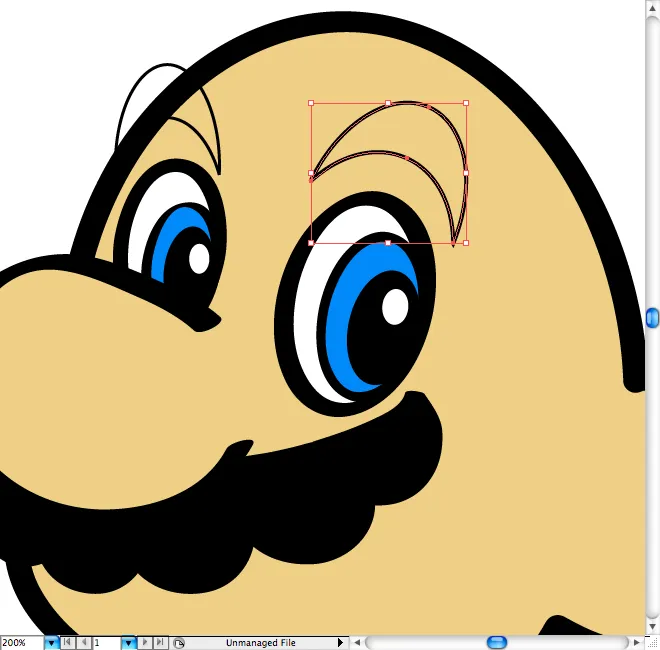The width and height of the screenshot is (660, 650).
Task: Click the horizontal scrollbar right arrow
Action: tap(636, 643)
